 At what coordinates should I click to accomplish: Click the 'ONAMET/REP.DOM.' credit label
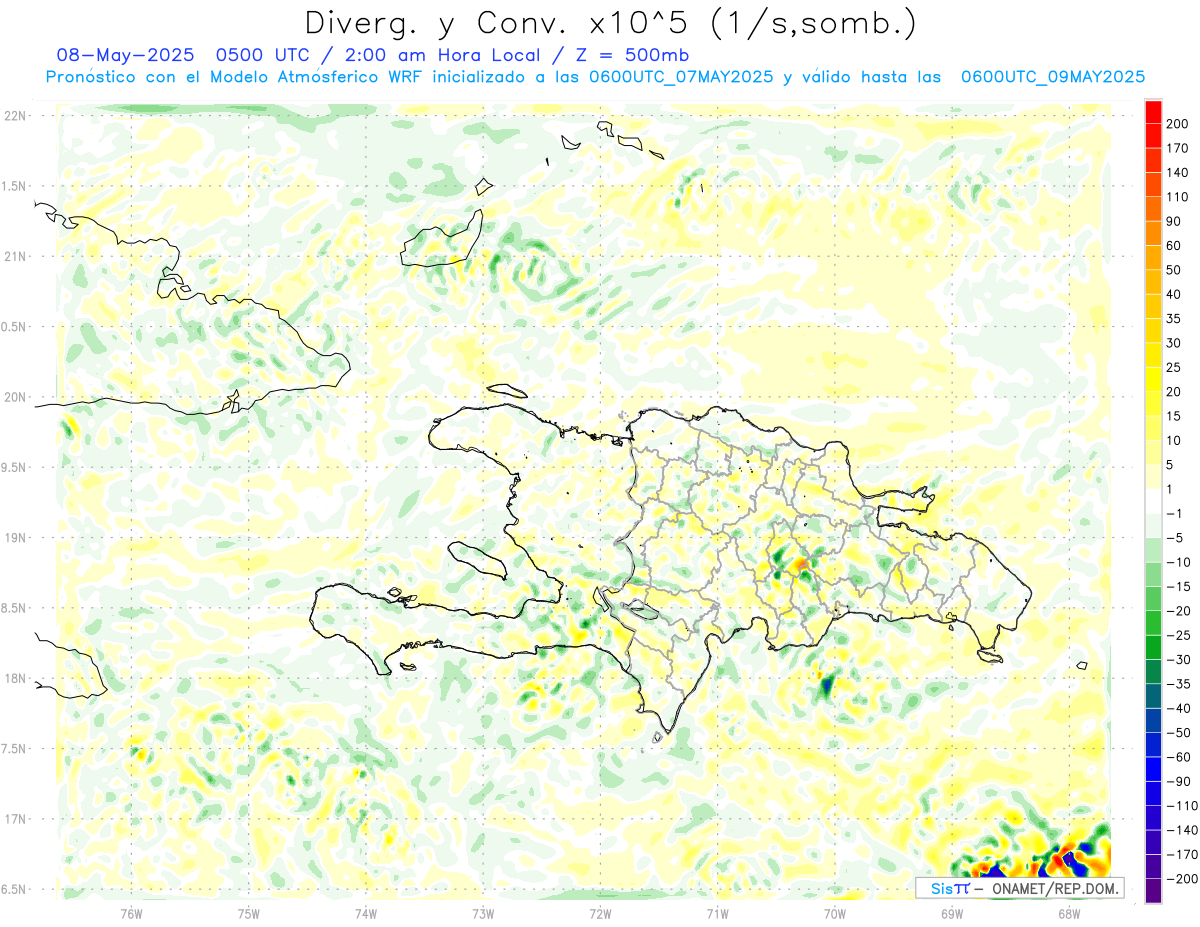point(1057,888)
